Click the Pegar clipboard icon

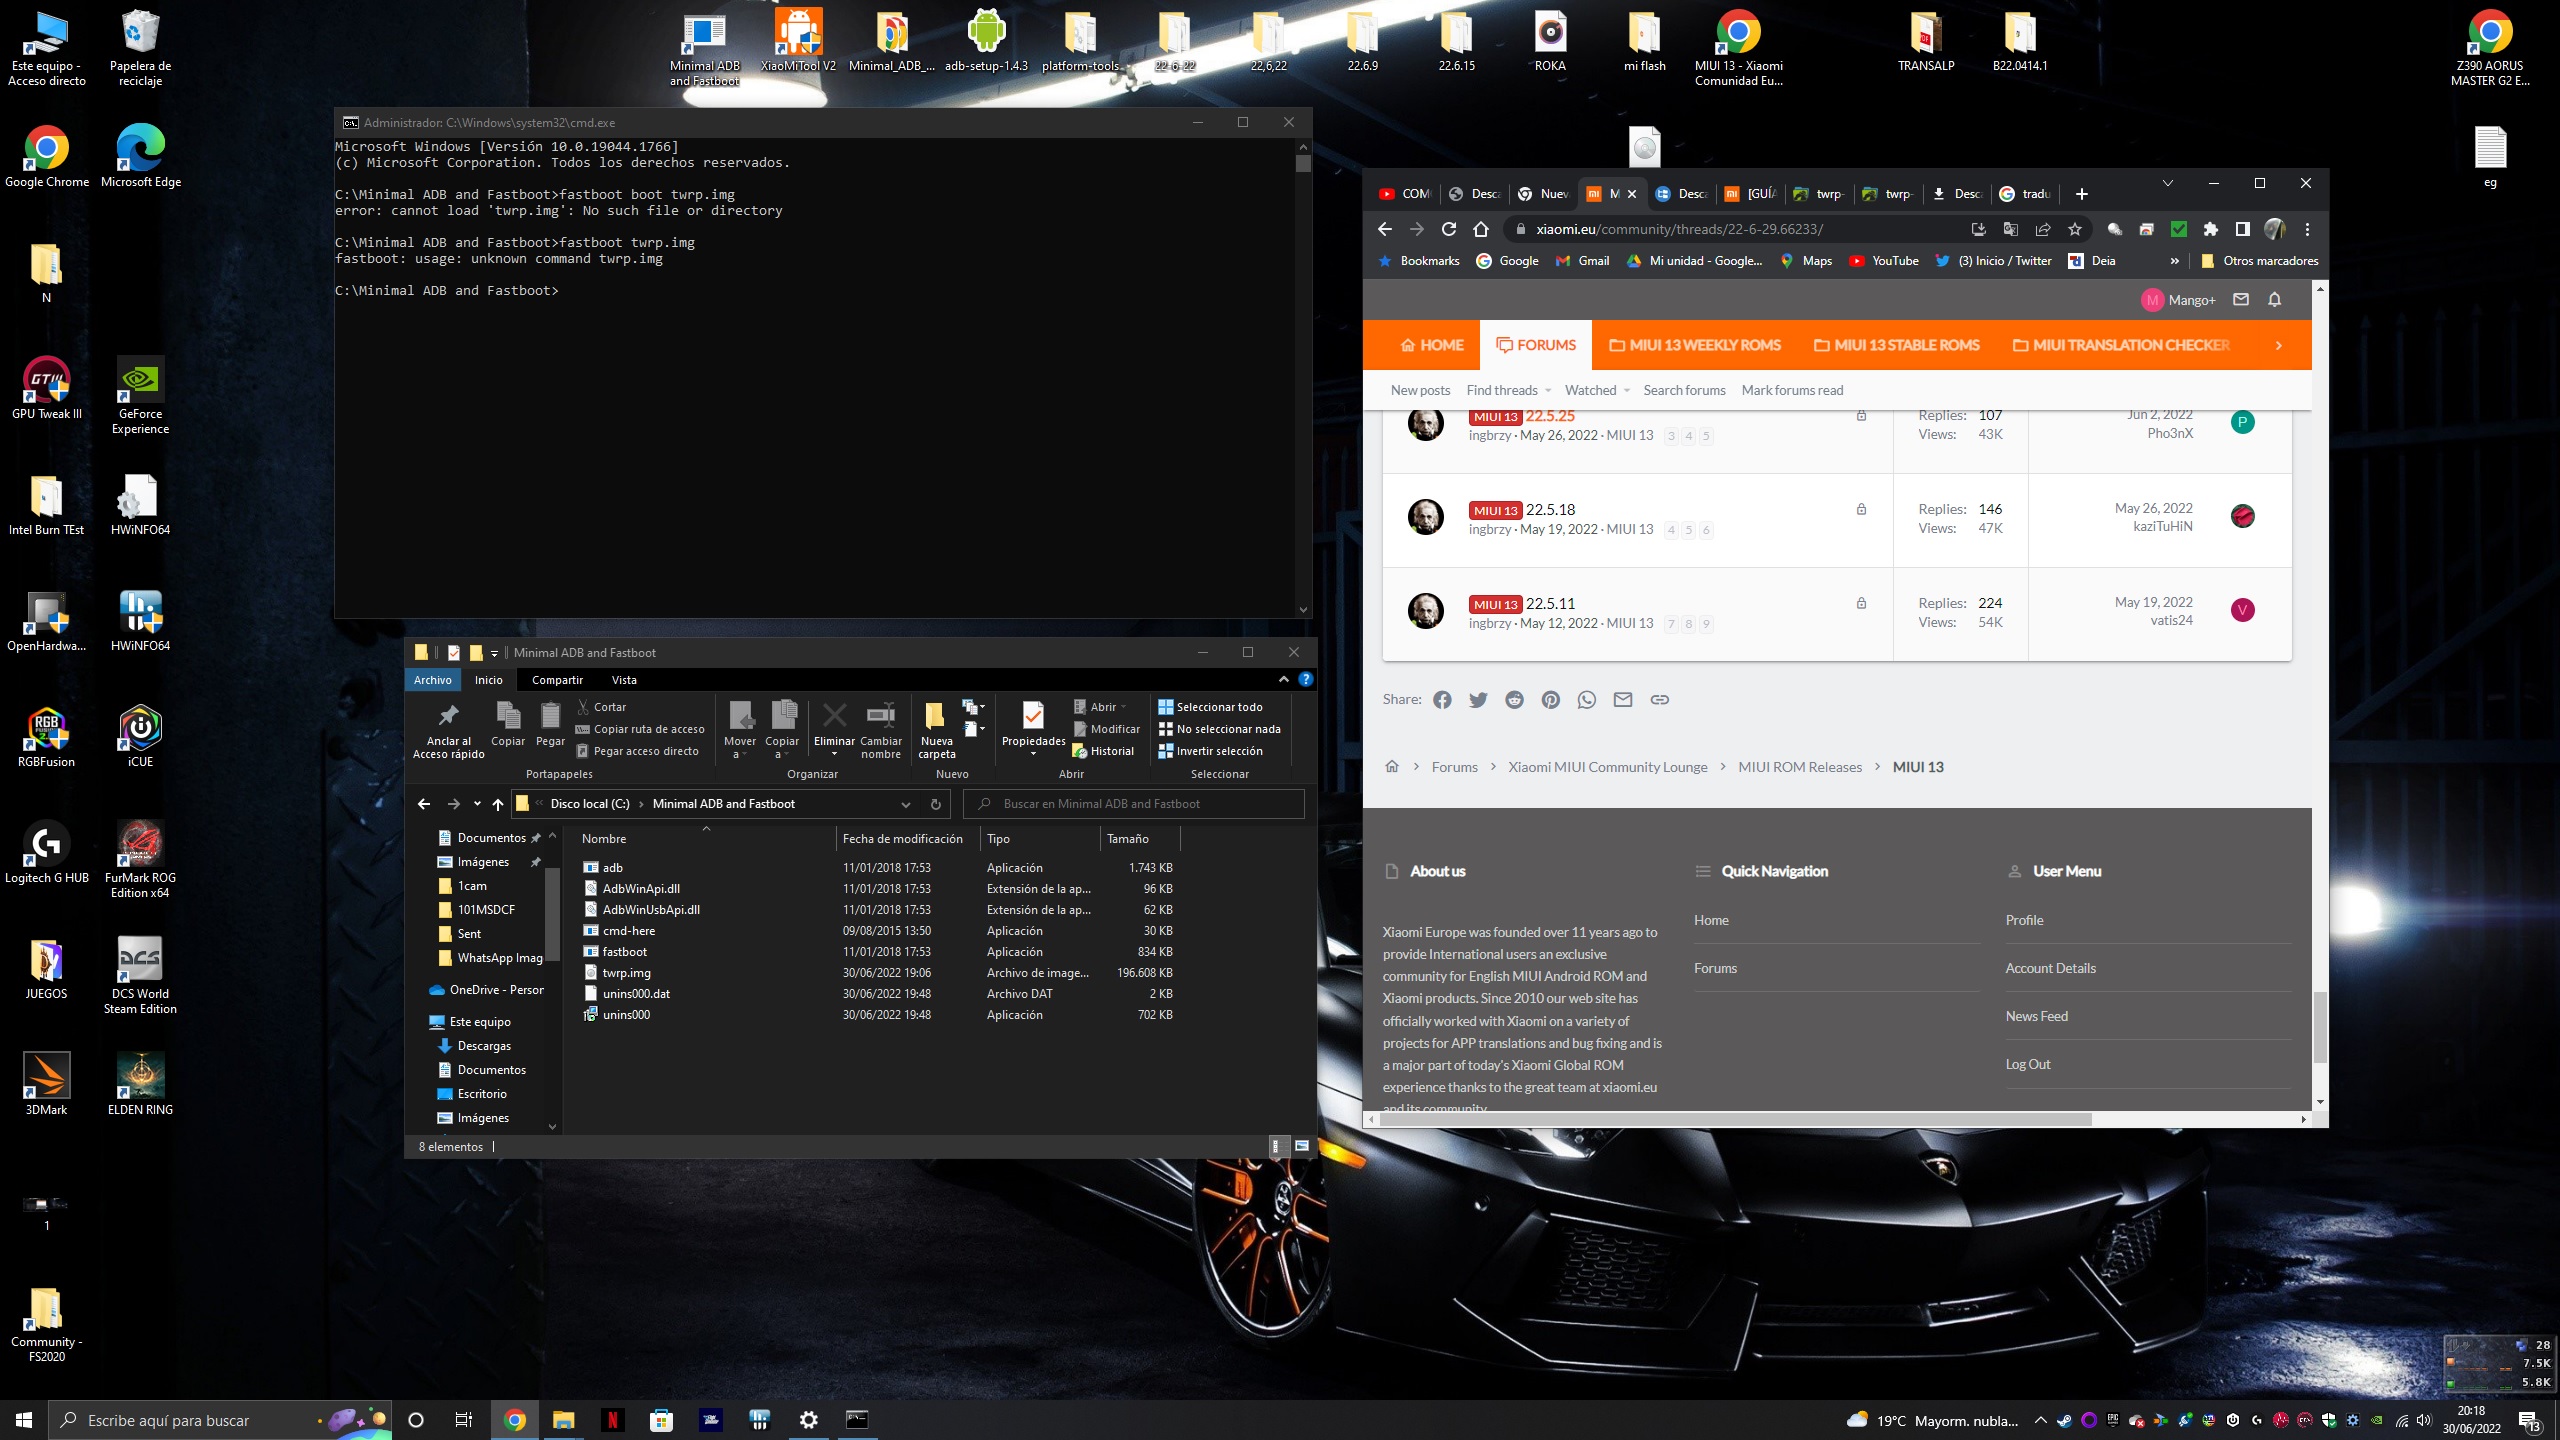point(550,715)
